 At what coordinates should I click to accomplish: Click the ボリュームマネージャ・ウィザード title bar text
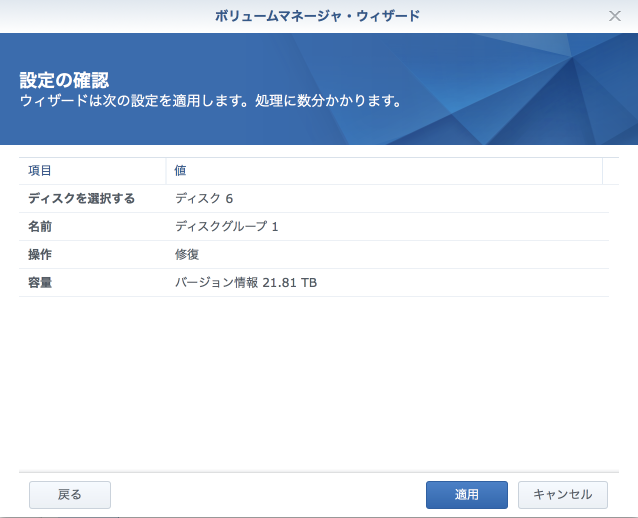tap(318, 16)
